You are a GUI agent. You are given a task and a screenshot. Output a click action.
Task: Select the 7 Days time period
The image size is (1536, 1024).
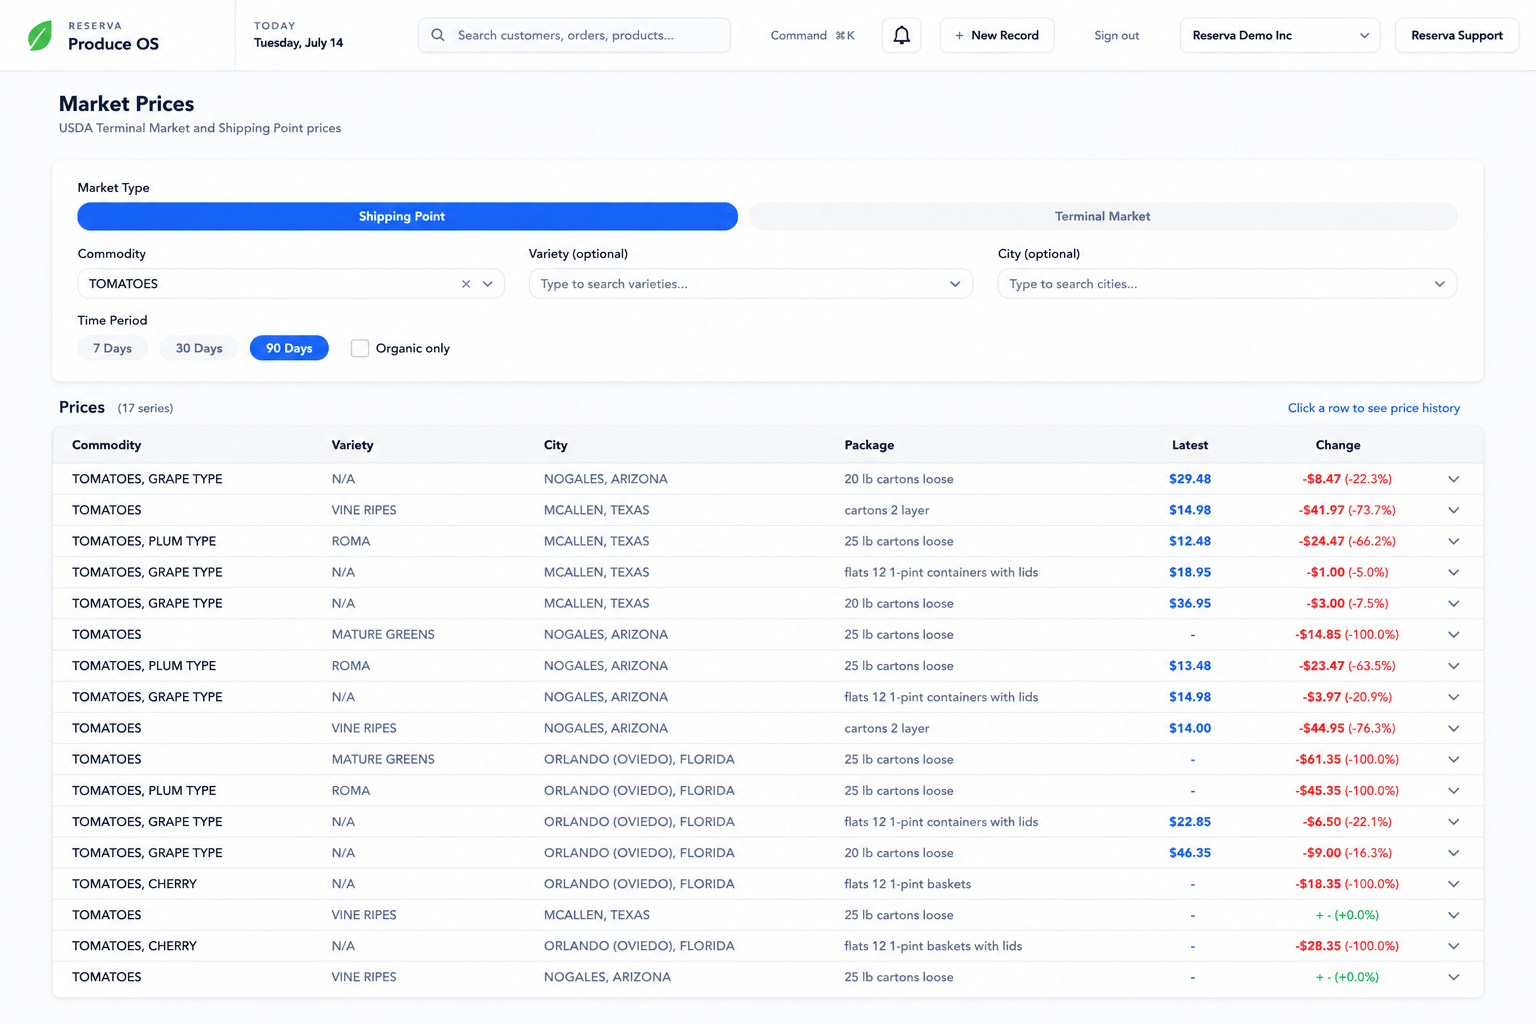112,348
